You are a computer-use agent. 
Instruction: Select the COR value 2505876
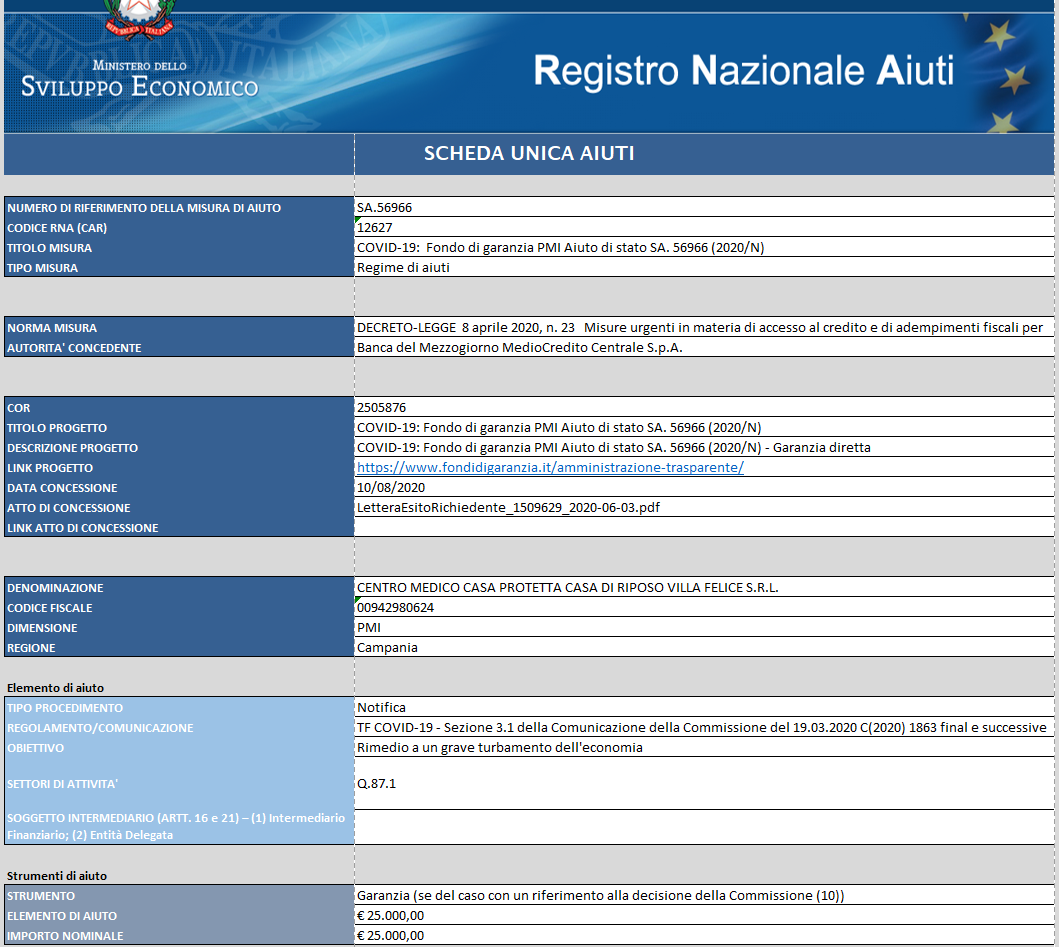(x=704, y=407)
